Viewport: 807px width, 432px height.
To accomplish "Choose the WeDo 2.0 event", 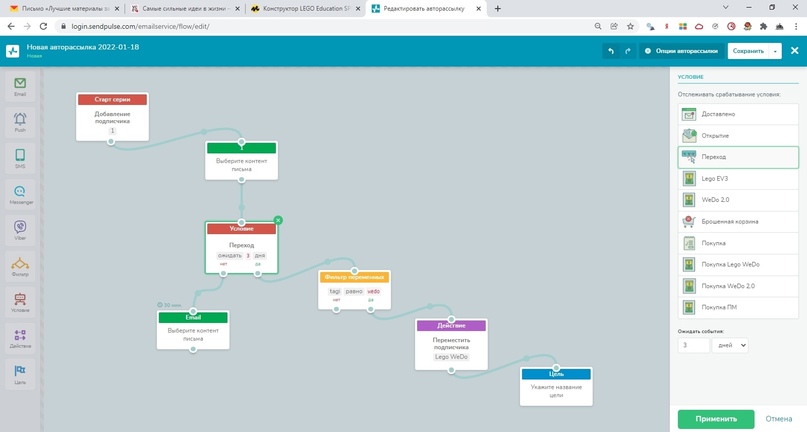I will click(738, 200).
